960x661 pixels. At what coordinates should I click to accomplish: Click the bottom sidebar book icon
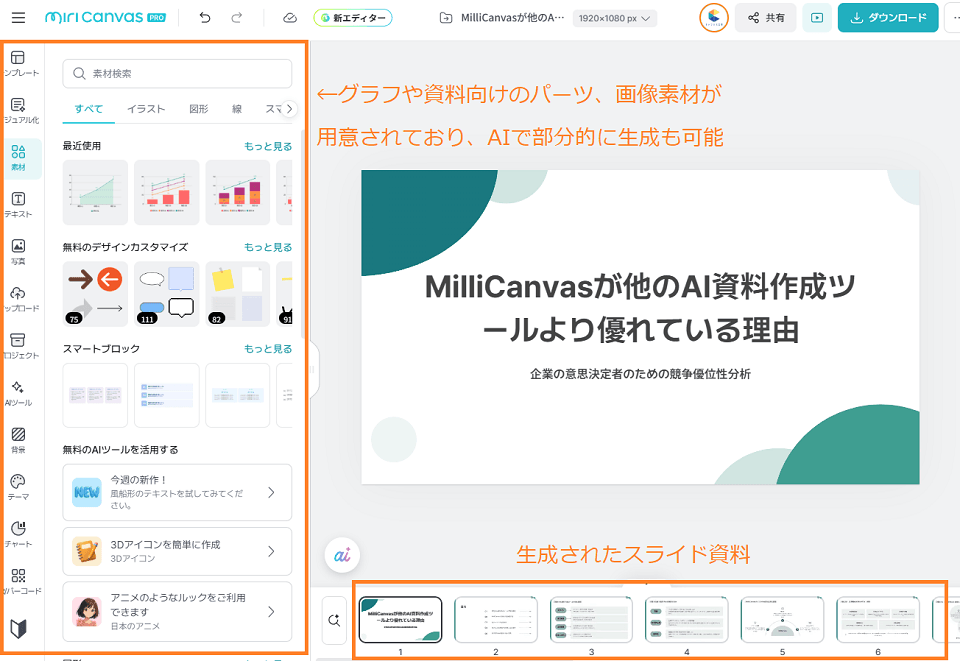point(18,628)
